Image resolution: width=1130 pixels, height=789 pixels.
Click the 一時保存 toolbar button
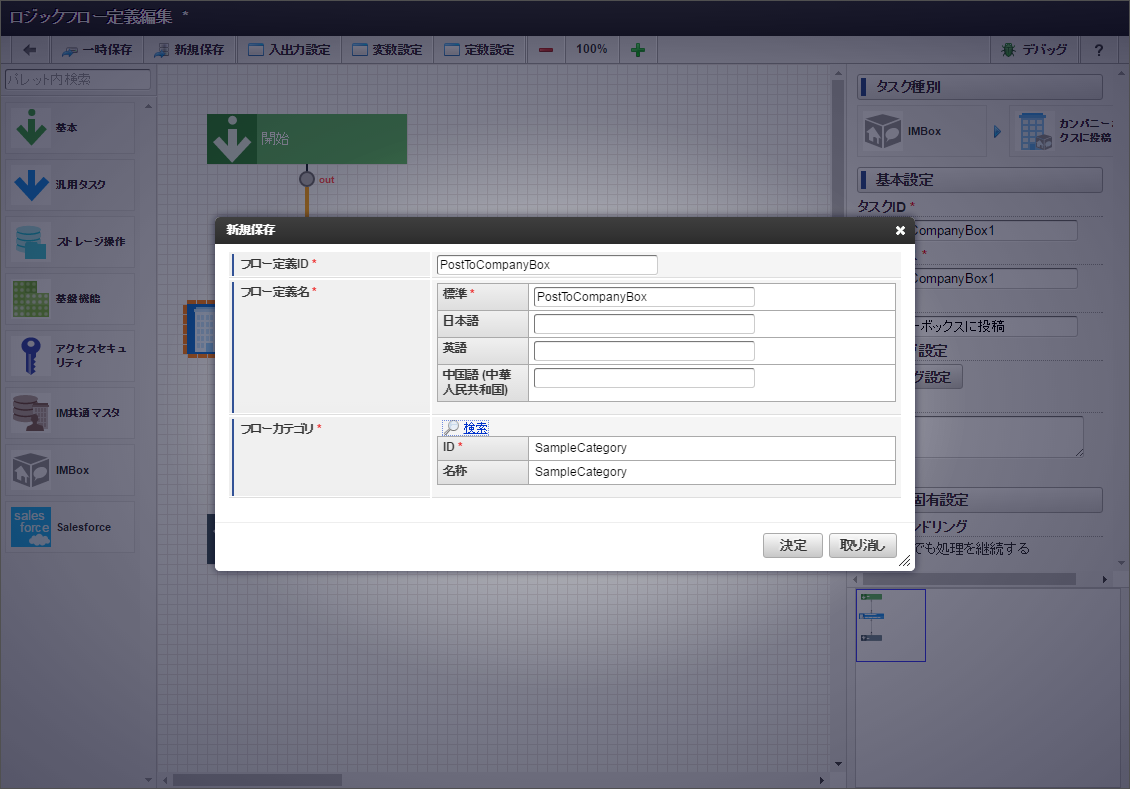[x=97, y=50]
